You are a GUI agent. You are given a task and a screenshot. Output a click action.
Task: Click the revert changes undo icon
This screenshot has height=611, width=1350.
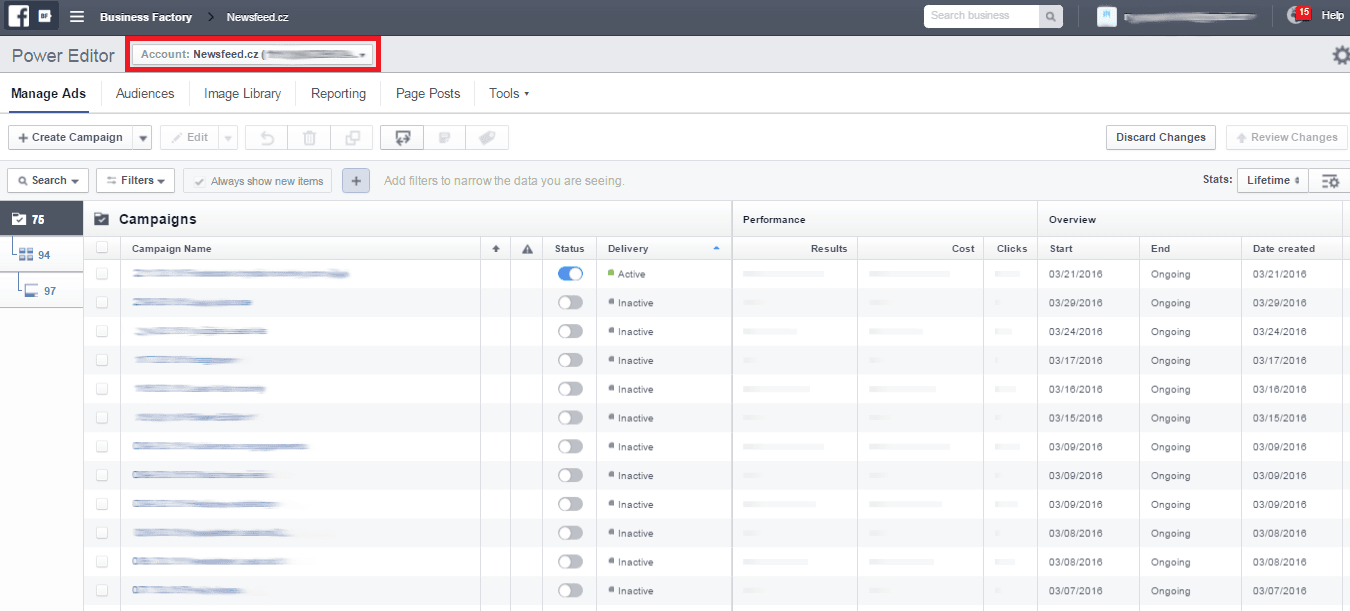tap(267, 138)
